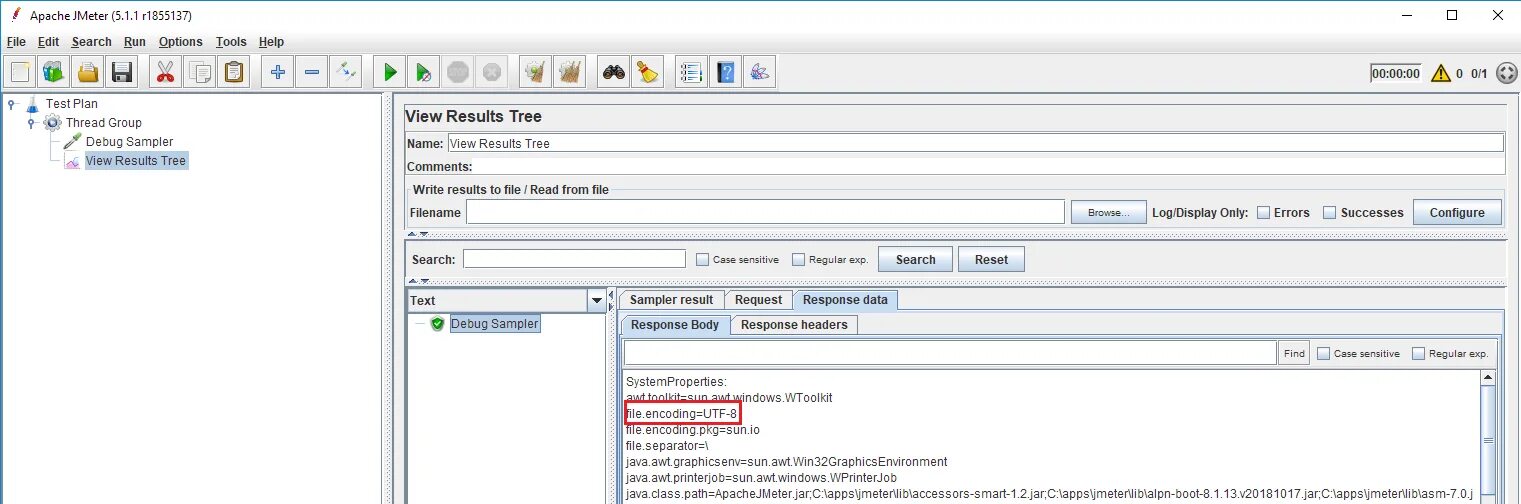Click the New test plan icon

click(21, 72)
